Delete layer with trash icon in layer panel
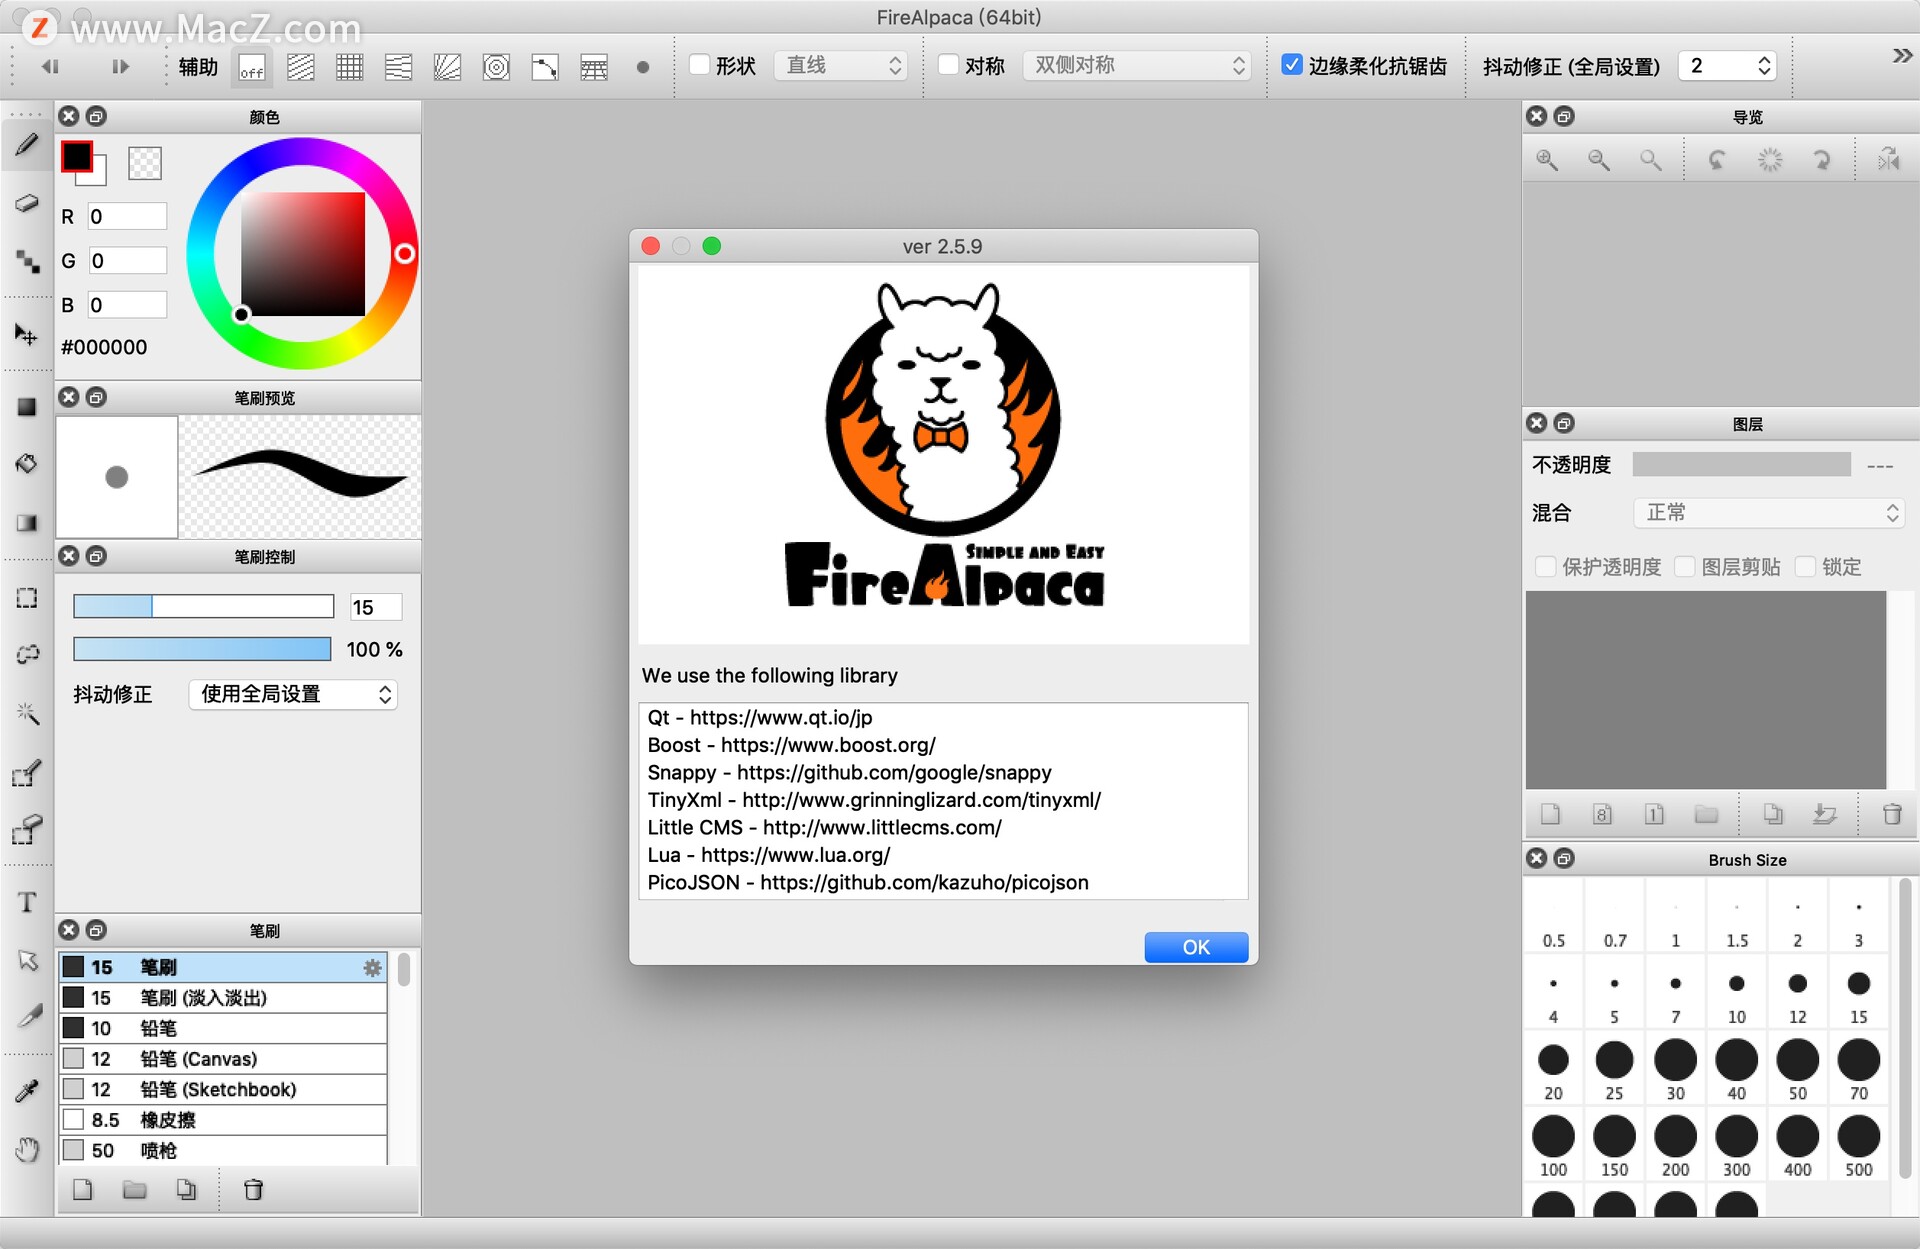This screenshot has width=1920, height=1249. tap(1892, 815)
